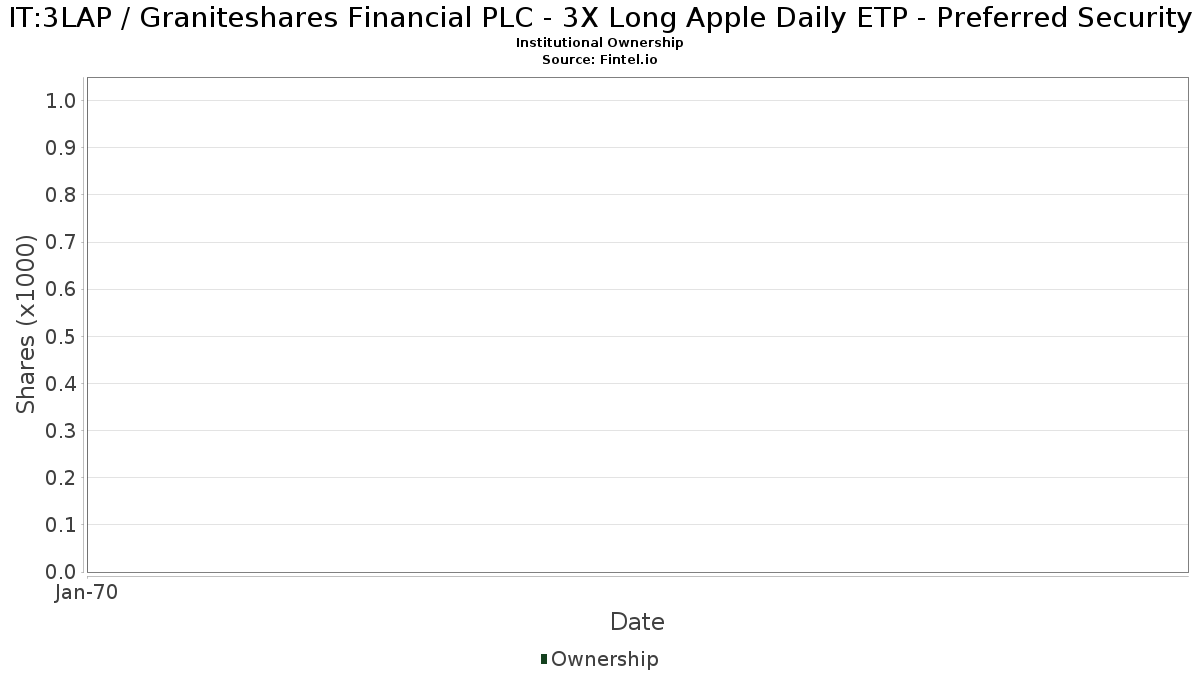Click the 0.9 y-axis tick label
The height and width of the screenshot is (675, 1200).
(61, 147)
